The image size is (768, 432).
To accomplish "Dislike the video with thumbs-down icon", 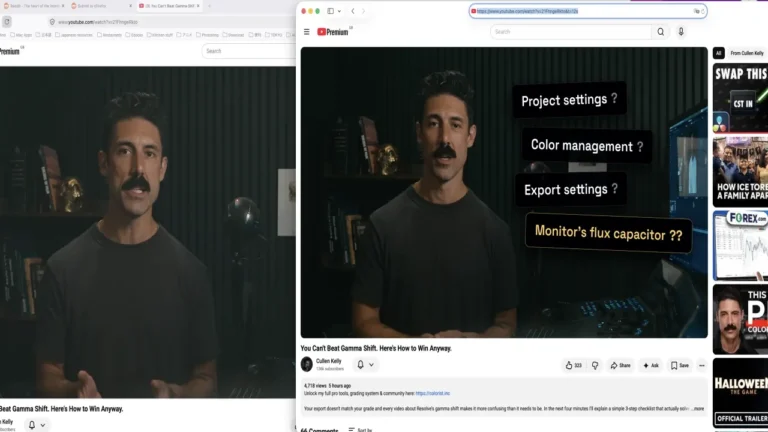I will 595,365.
